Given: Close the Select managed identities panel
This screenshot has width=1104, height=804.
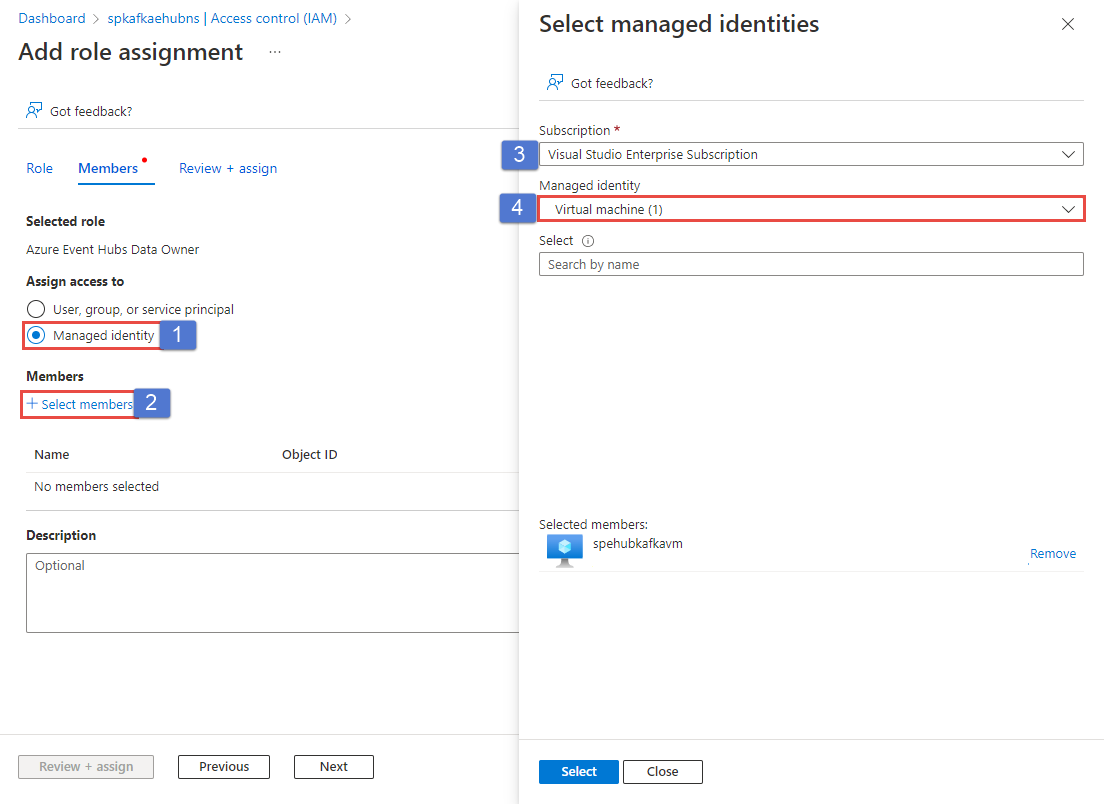Looking at the screenshot, I should click(x=1067, y=24).
